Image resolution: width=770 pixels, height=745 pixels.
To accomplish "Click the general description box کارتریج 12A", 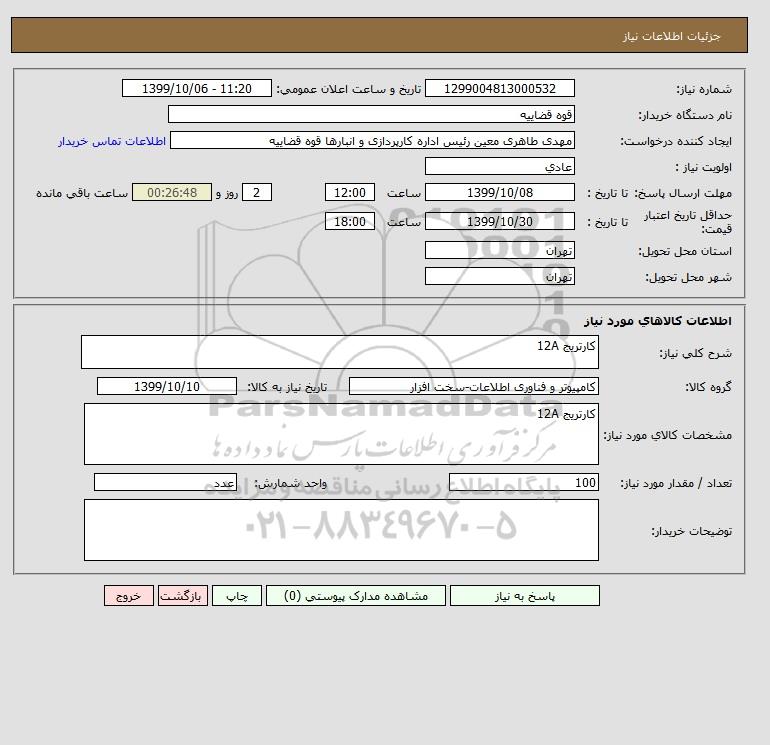I will (x=340, y=352).
